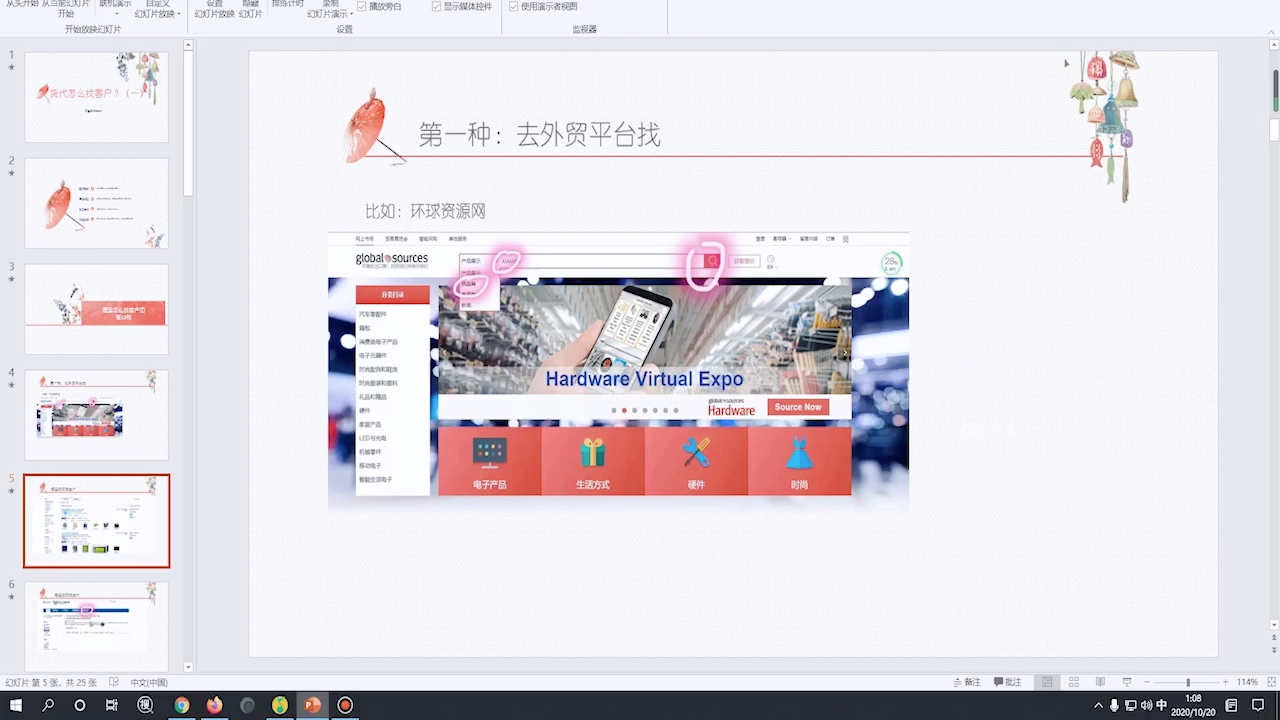This screenshot has height=720, width=1280.
Task: Open volume tray icon
Action: pos(1146,705)
